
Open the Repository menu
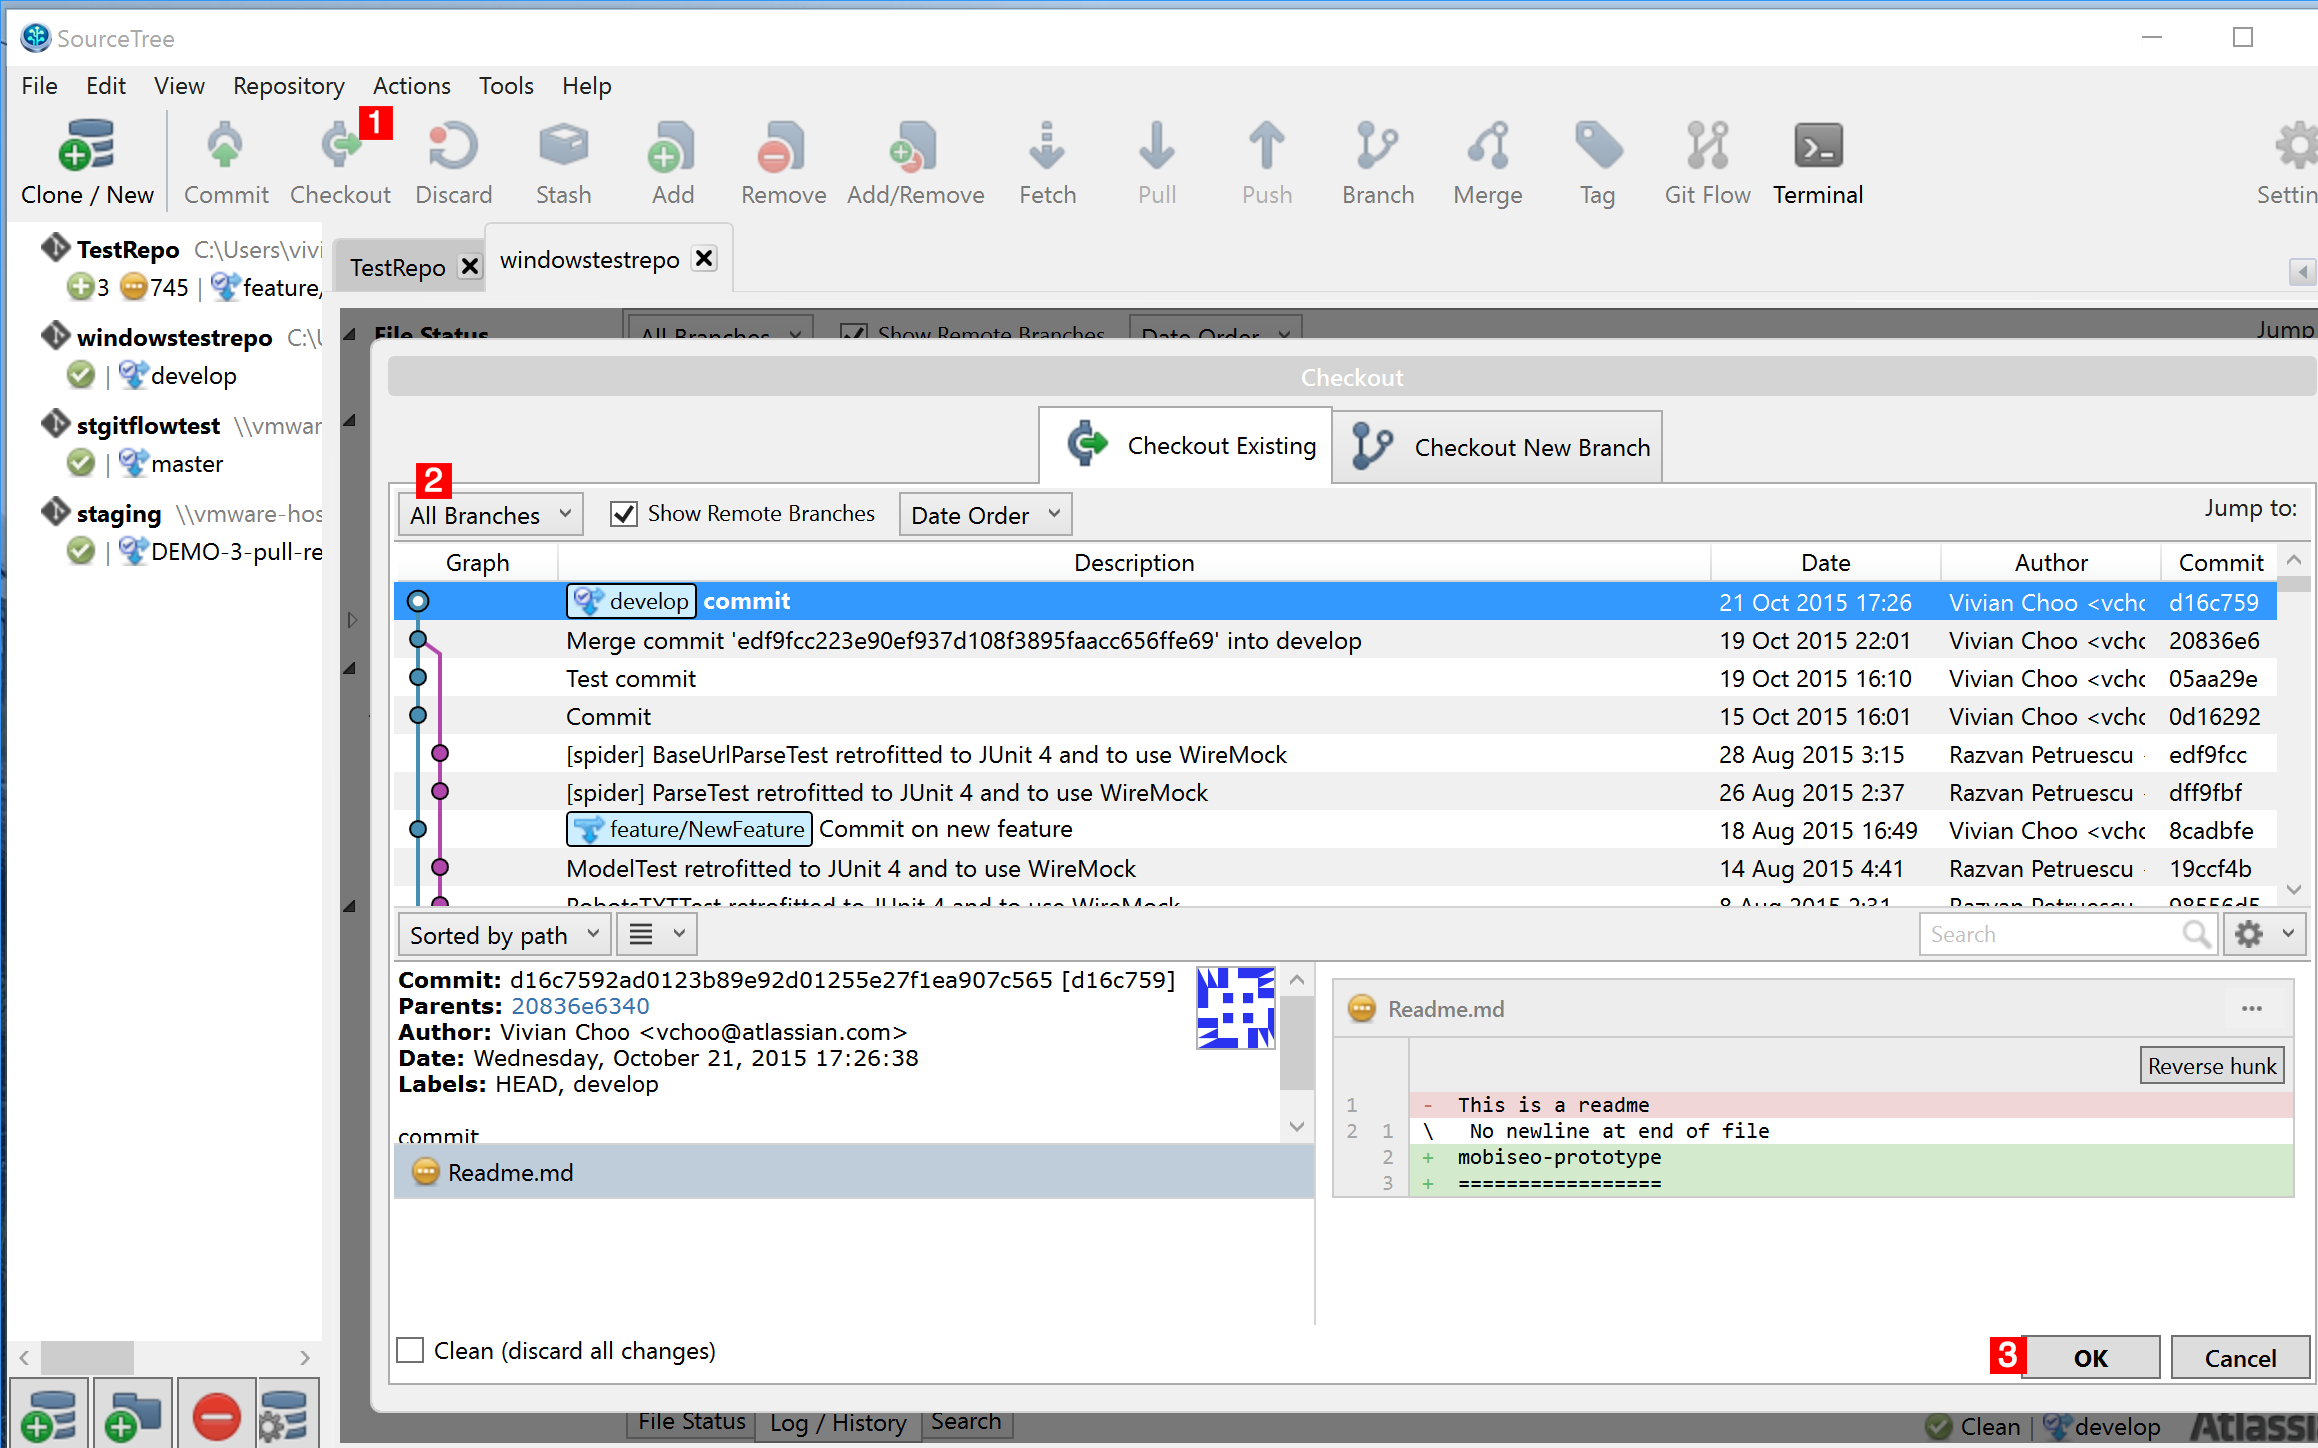click(x=288, y=86)
